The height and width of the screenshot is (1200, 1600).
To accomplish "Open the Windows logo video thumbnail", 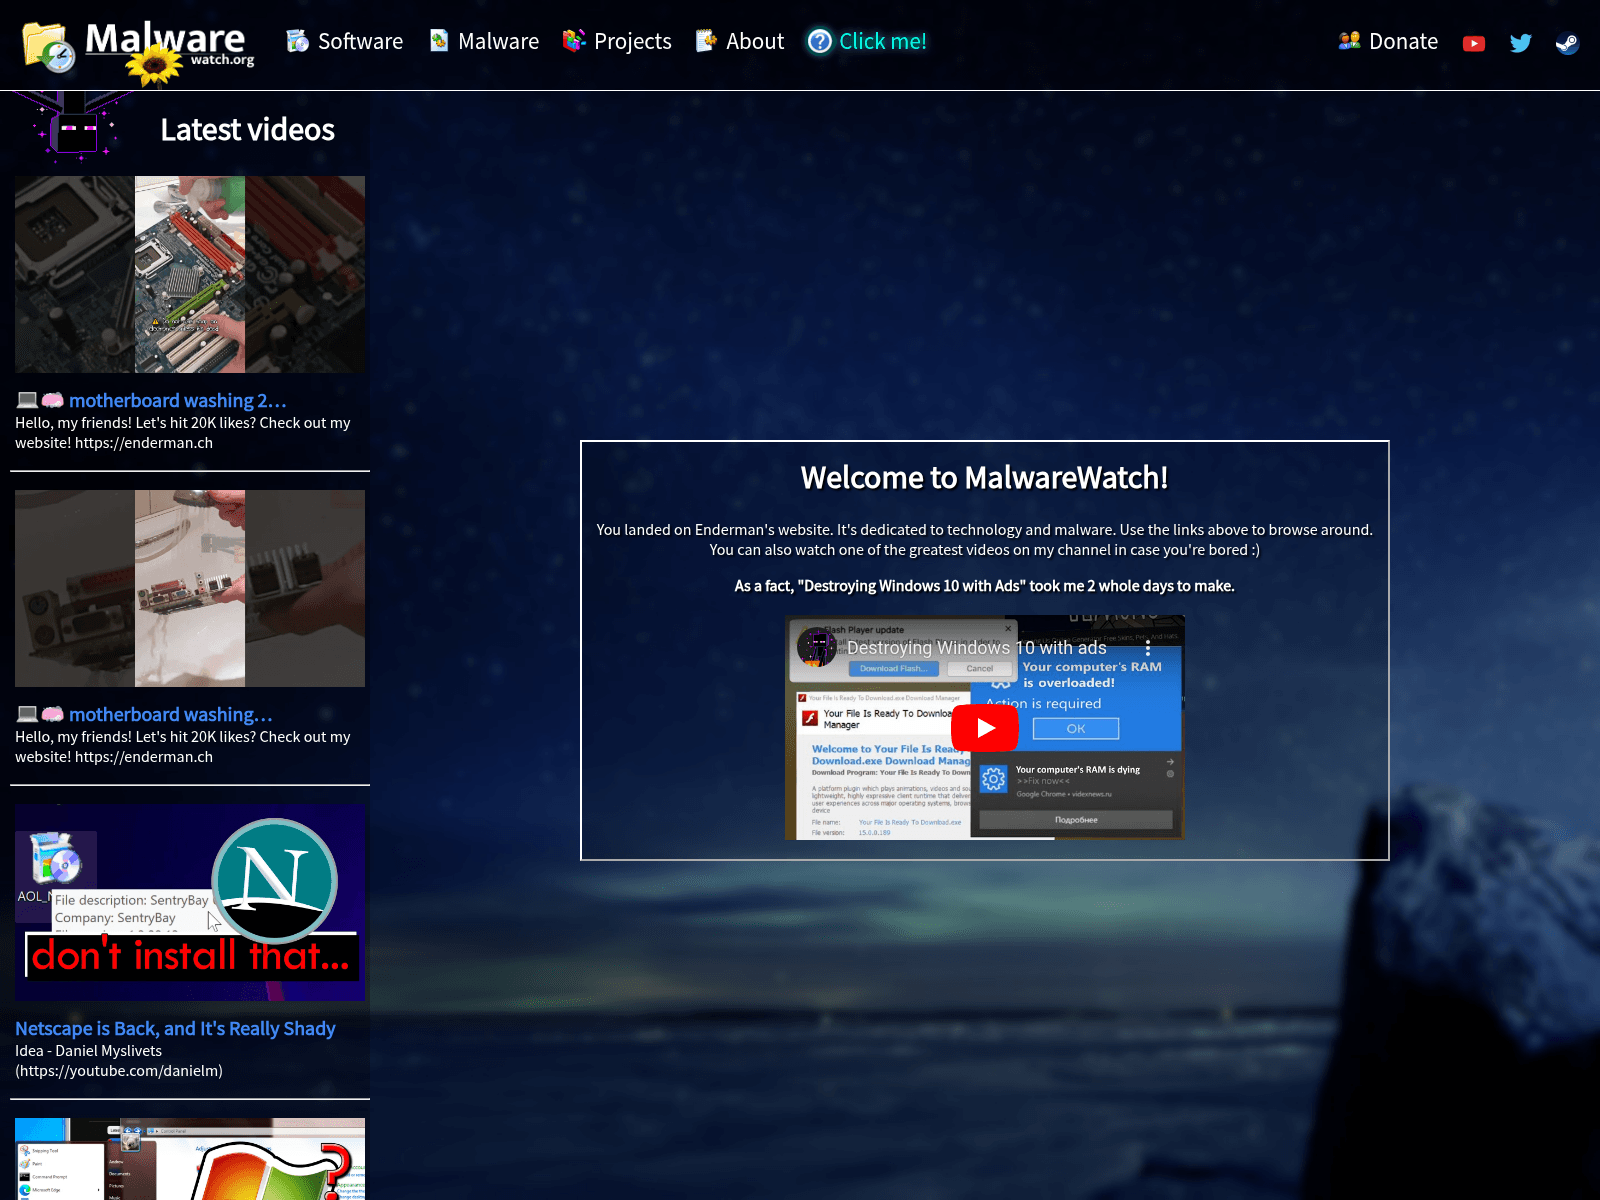I will point(190,1159).
